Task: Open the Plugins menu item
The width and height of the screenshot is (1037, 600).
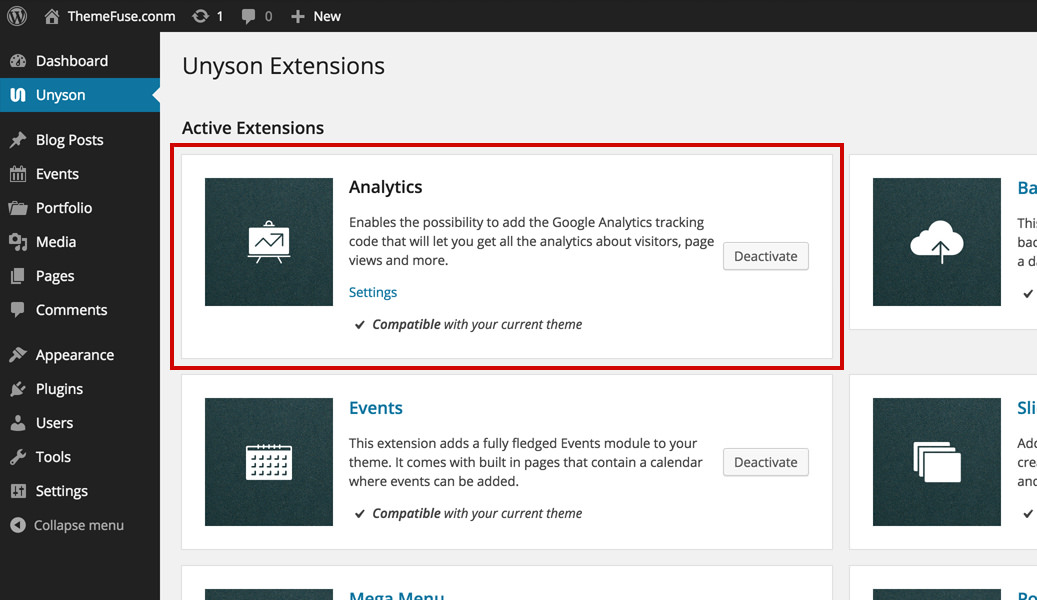Action: [79, 389]
